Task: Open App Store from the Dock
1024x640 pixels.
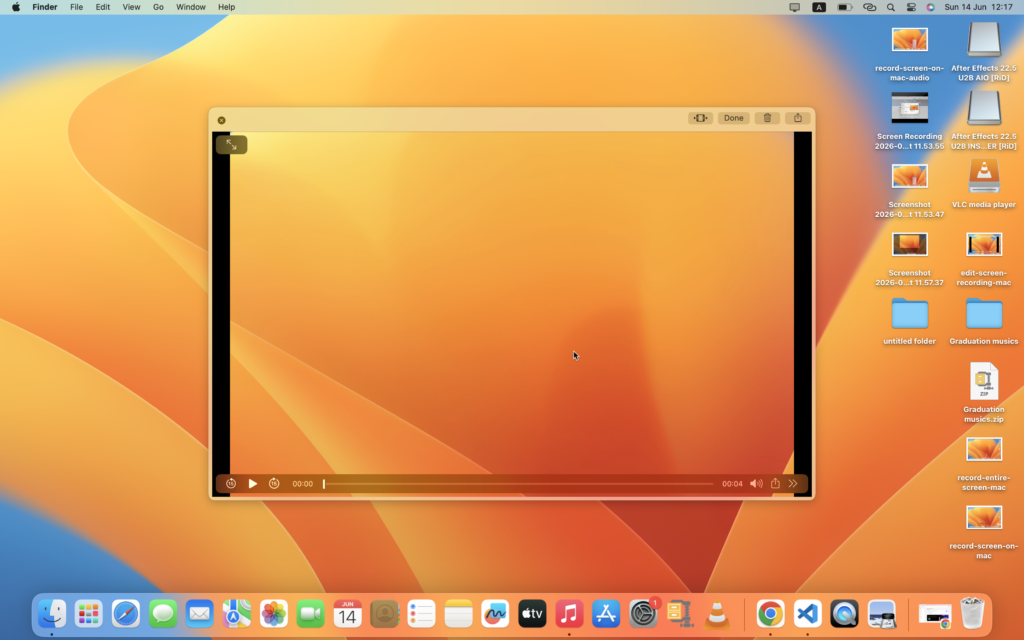Action: point(606,614)
